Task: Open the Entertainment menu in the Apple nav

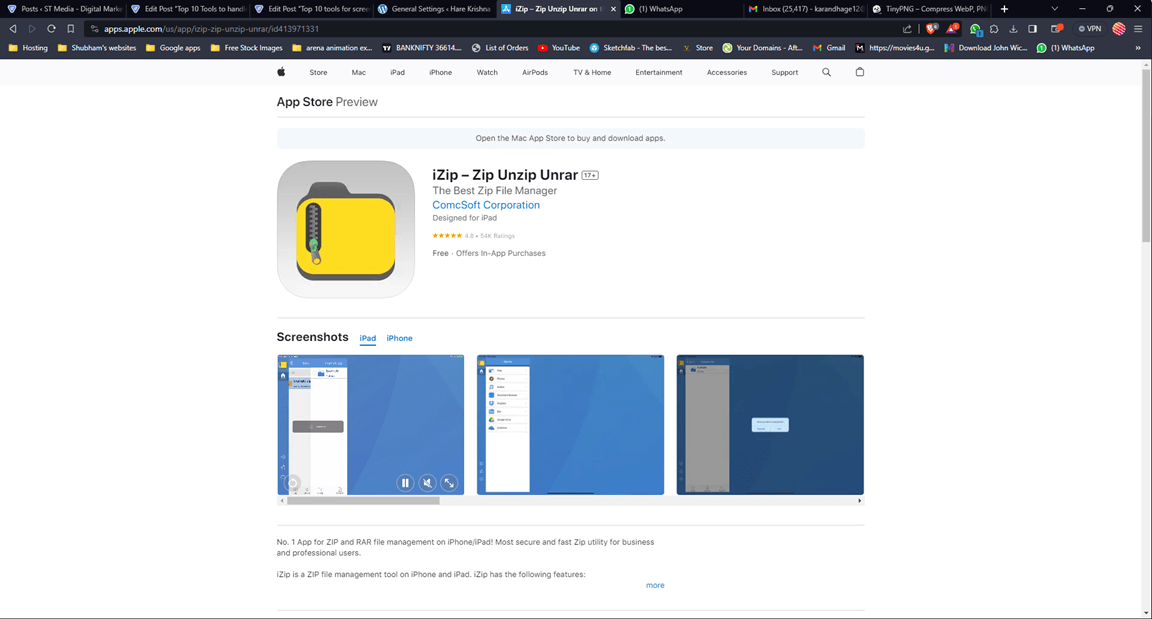Action: (658, 72)
